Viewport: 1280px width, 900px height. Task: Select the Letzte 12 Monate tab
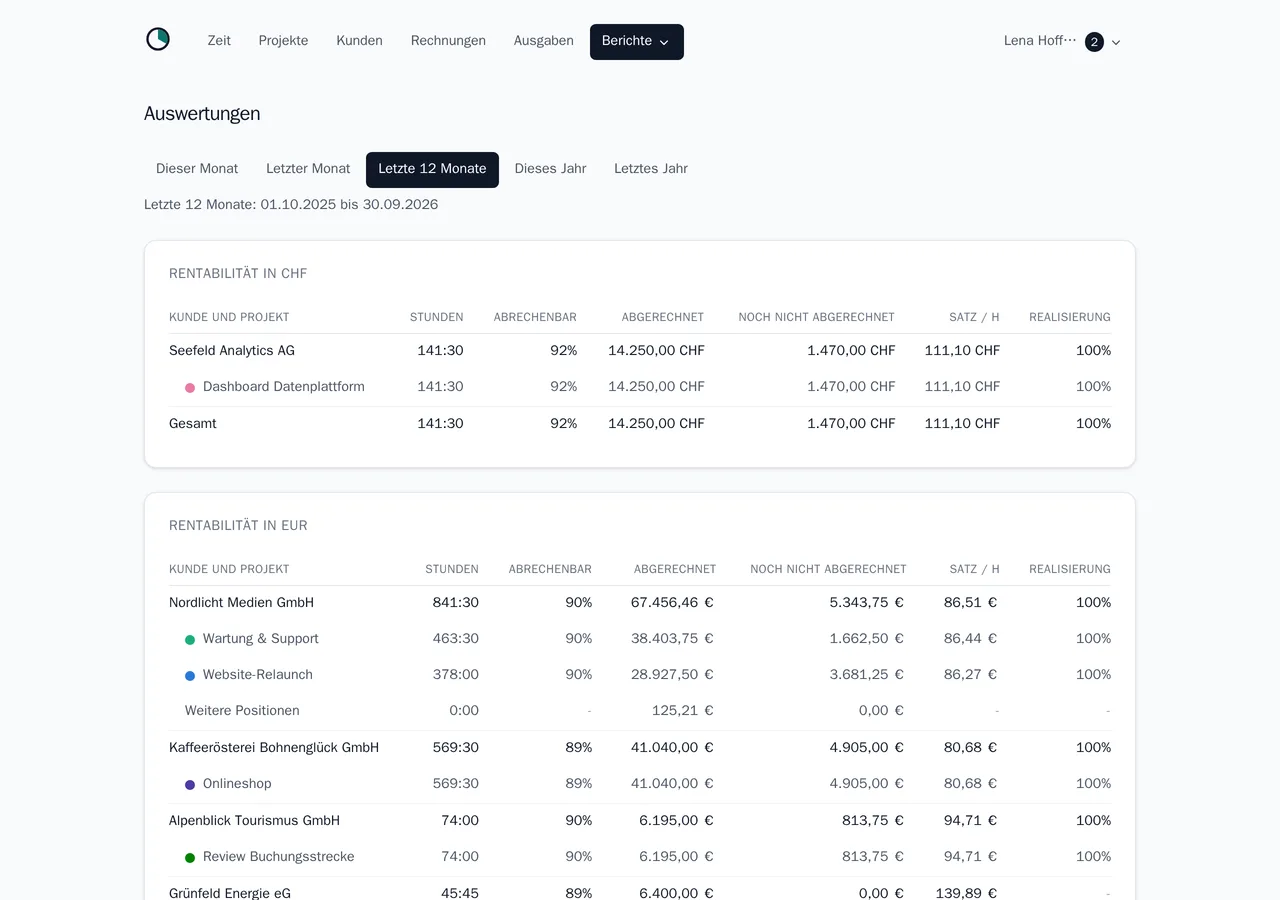[432, 170]
